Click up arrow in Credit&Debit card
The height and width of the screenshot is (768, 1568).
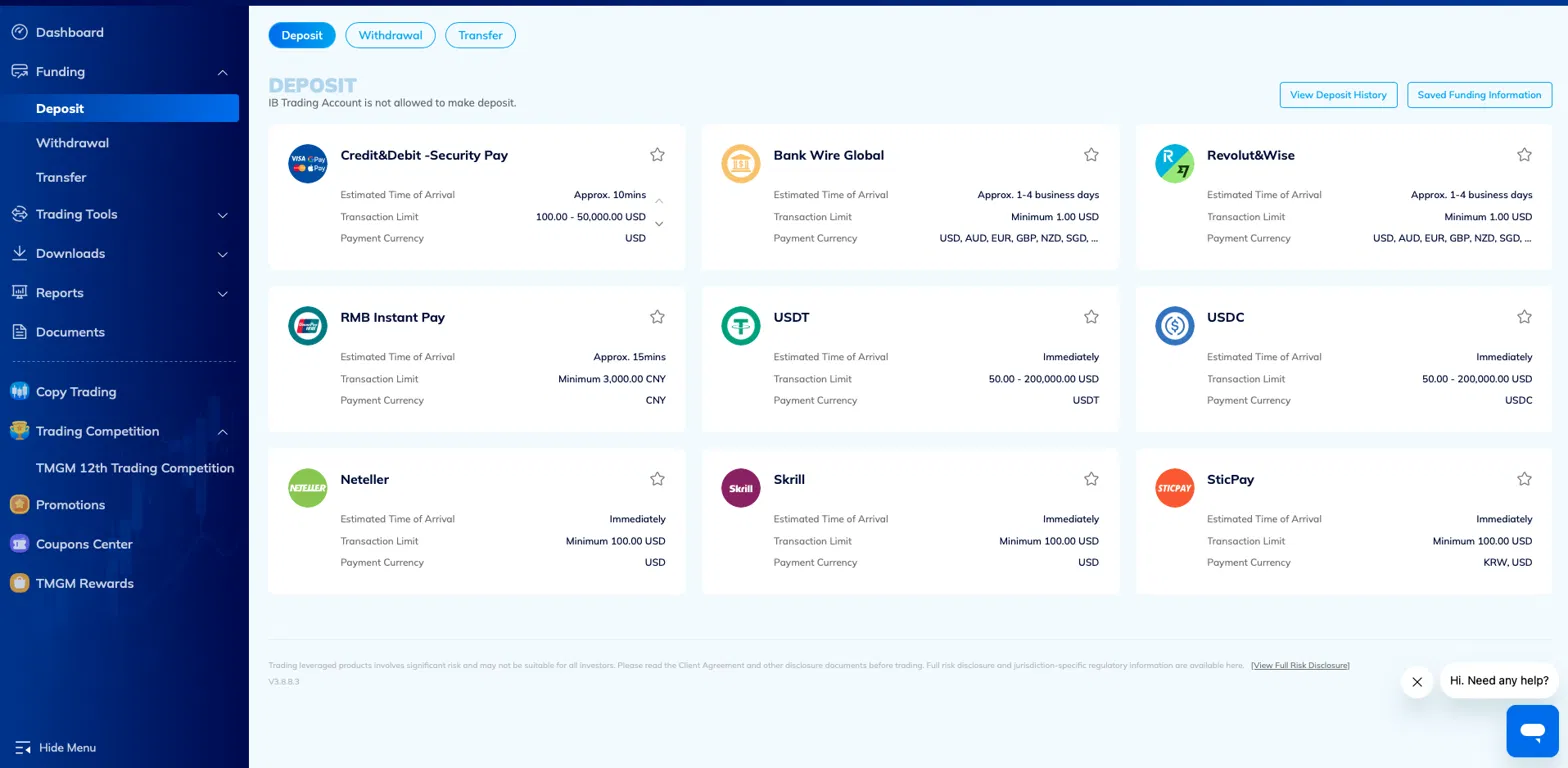tap(659, 201)
